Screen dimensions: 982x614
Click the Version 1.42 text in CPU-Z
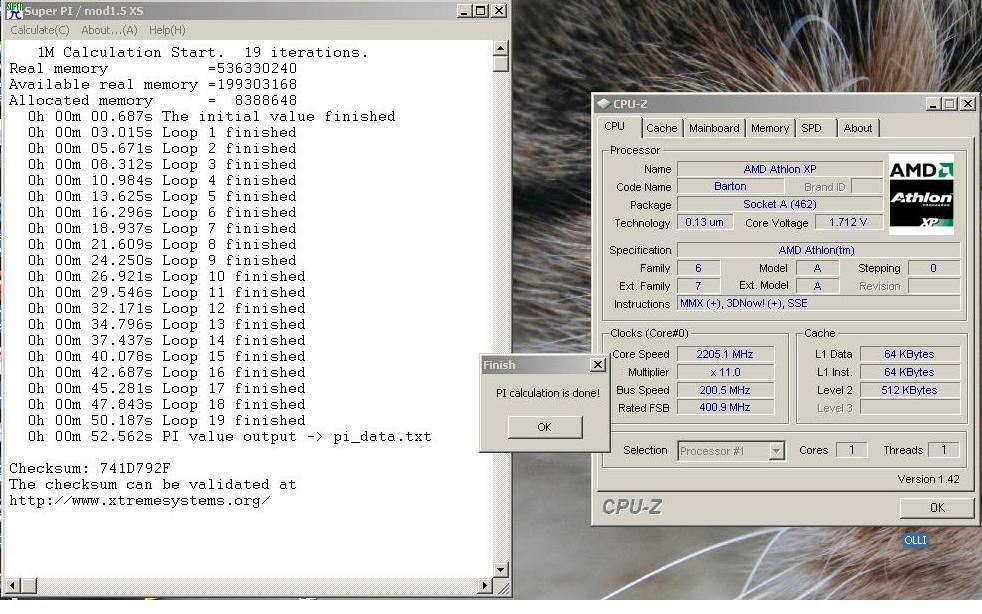[928, 479]
